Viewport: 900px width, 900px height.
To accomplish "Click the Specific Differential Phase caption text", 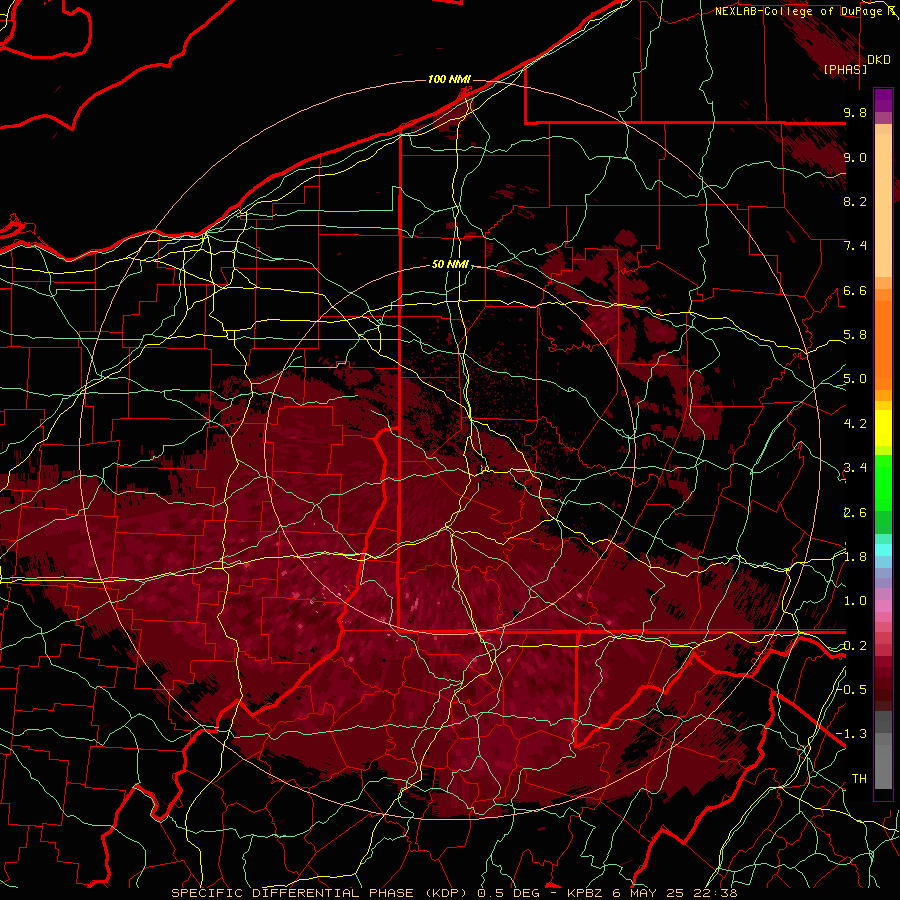I will (x=454, y=893).
